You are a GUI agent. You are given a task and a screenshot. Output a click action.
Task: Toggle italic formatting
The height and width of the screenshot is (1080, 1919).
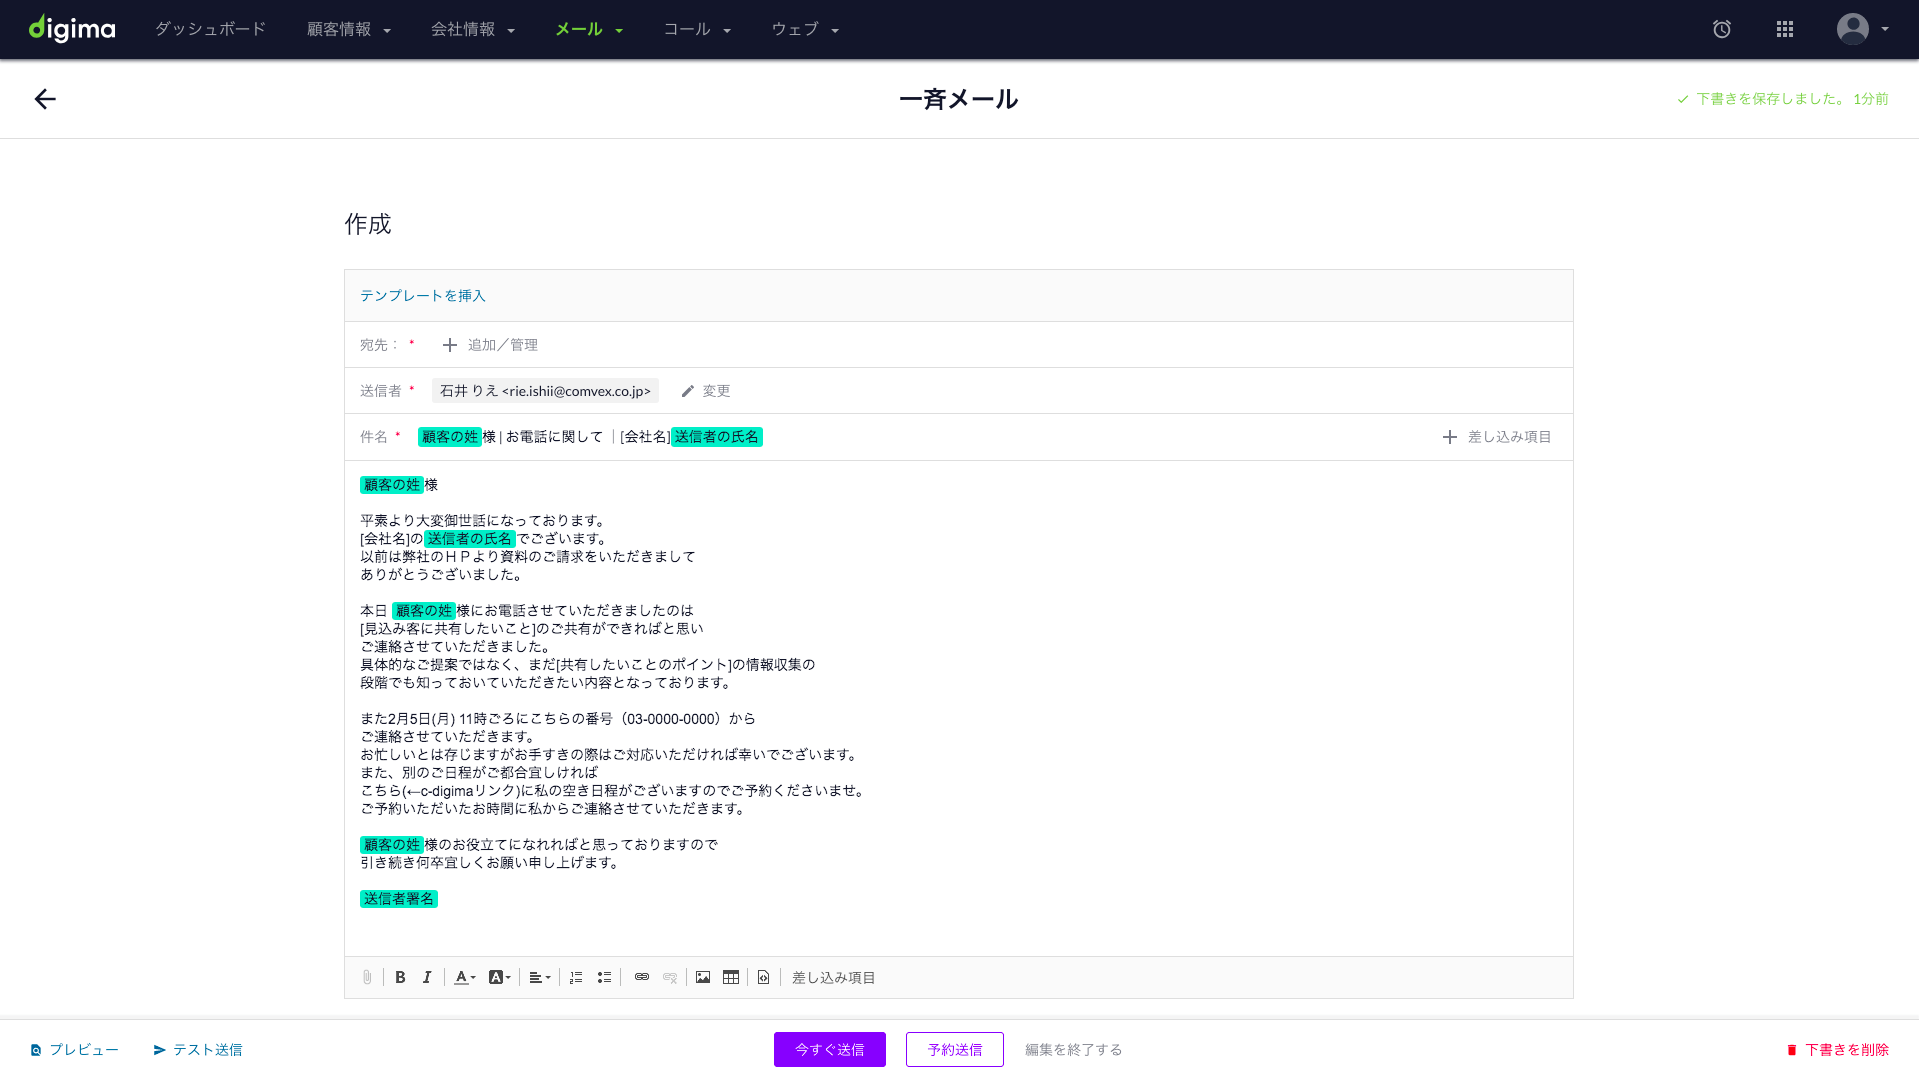tap(427, 977)
